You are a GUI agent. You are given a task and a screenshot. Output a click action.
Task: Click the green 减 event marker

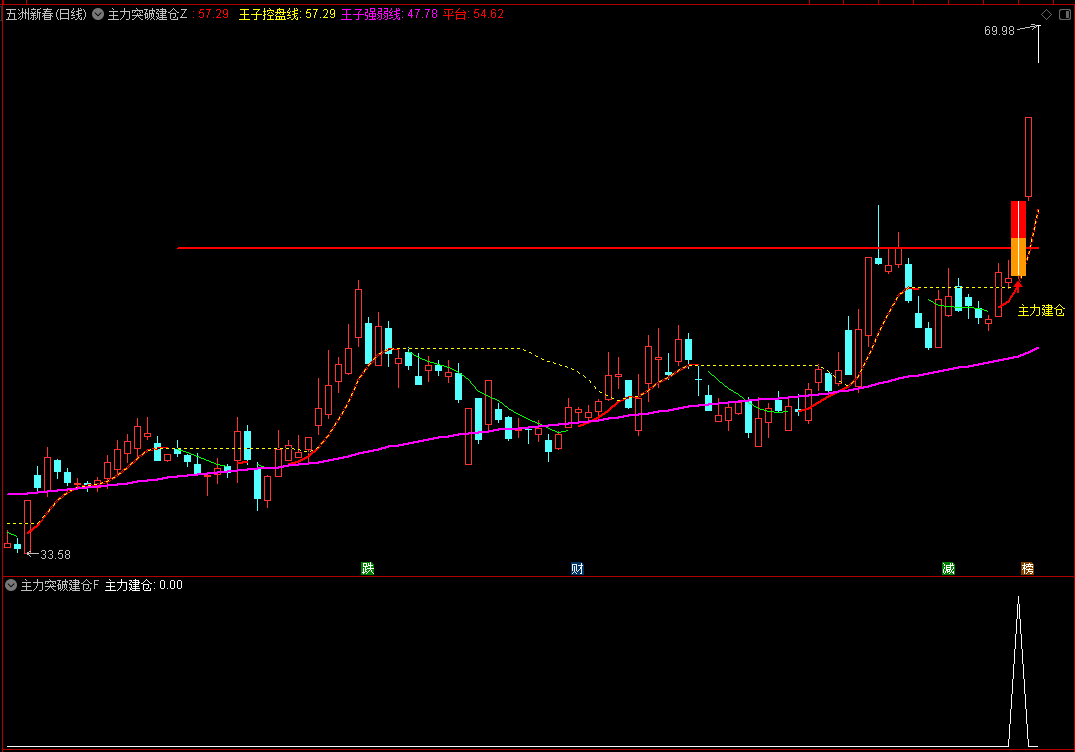tap(948, 569)
